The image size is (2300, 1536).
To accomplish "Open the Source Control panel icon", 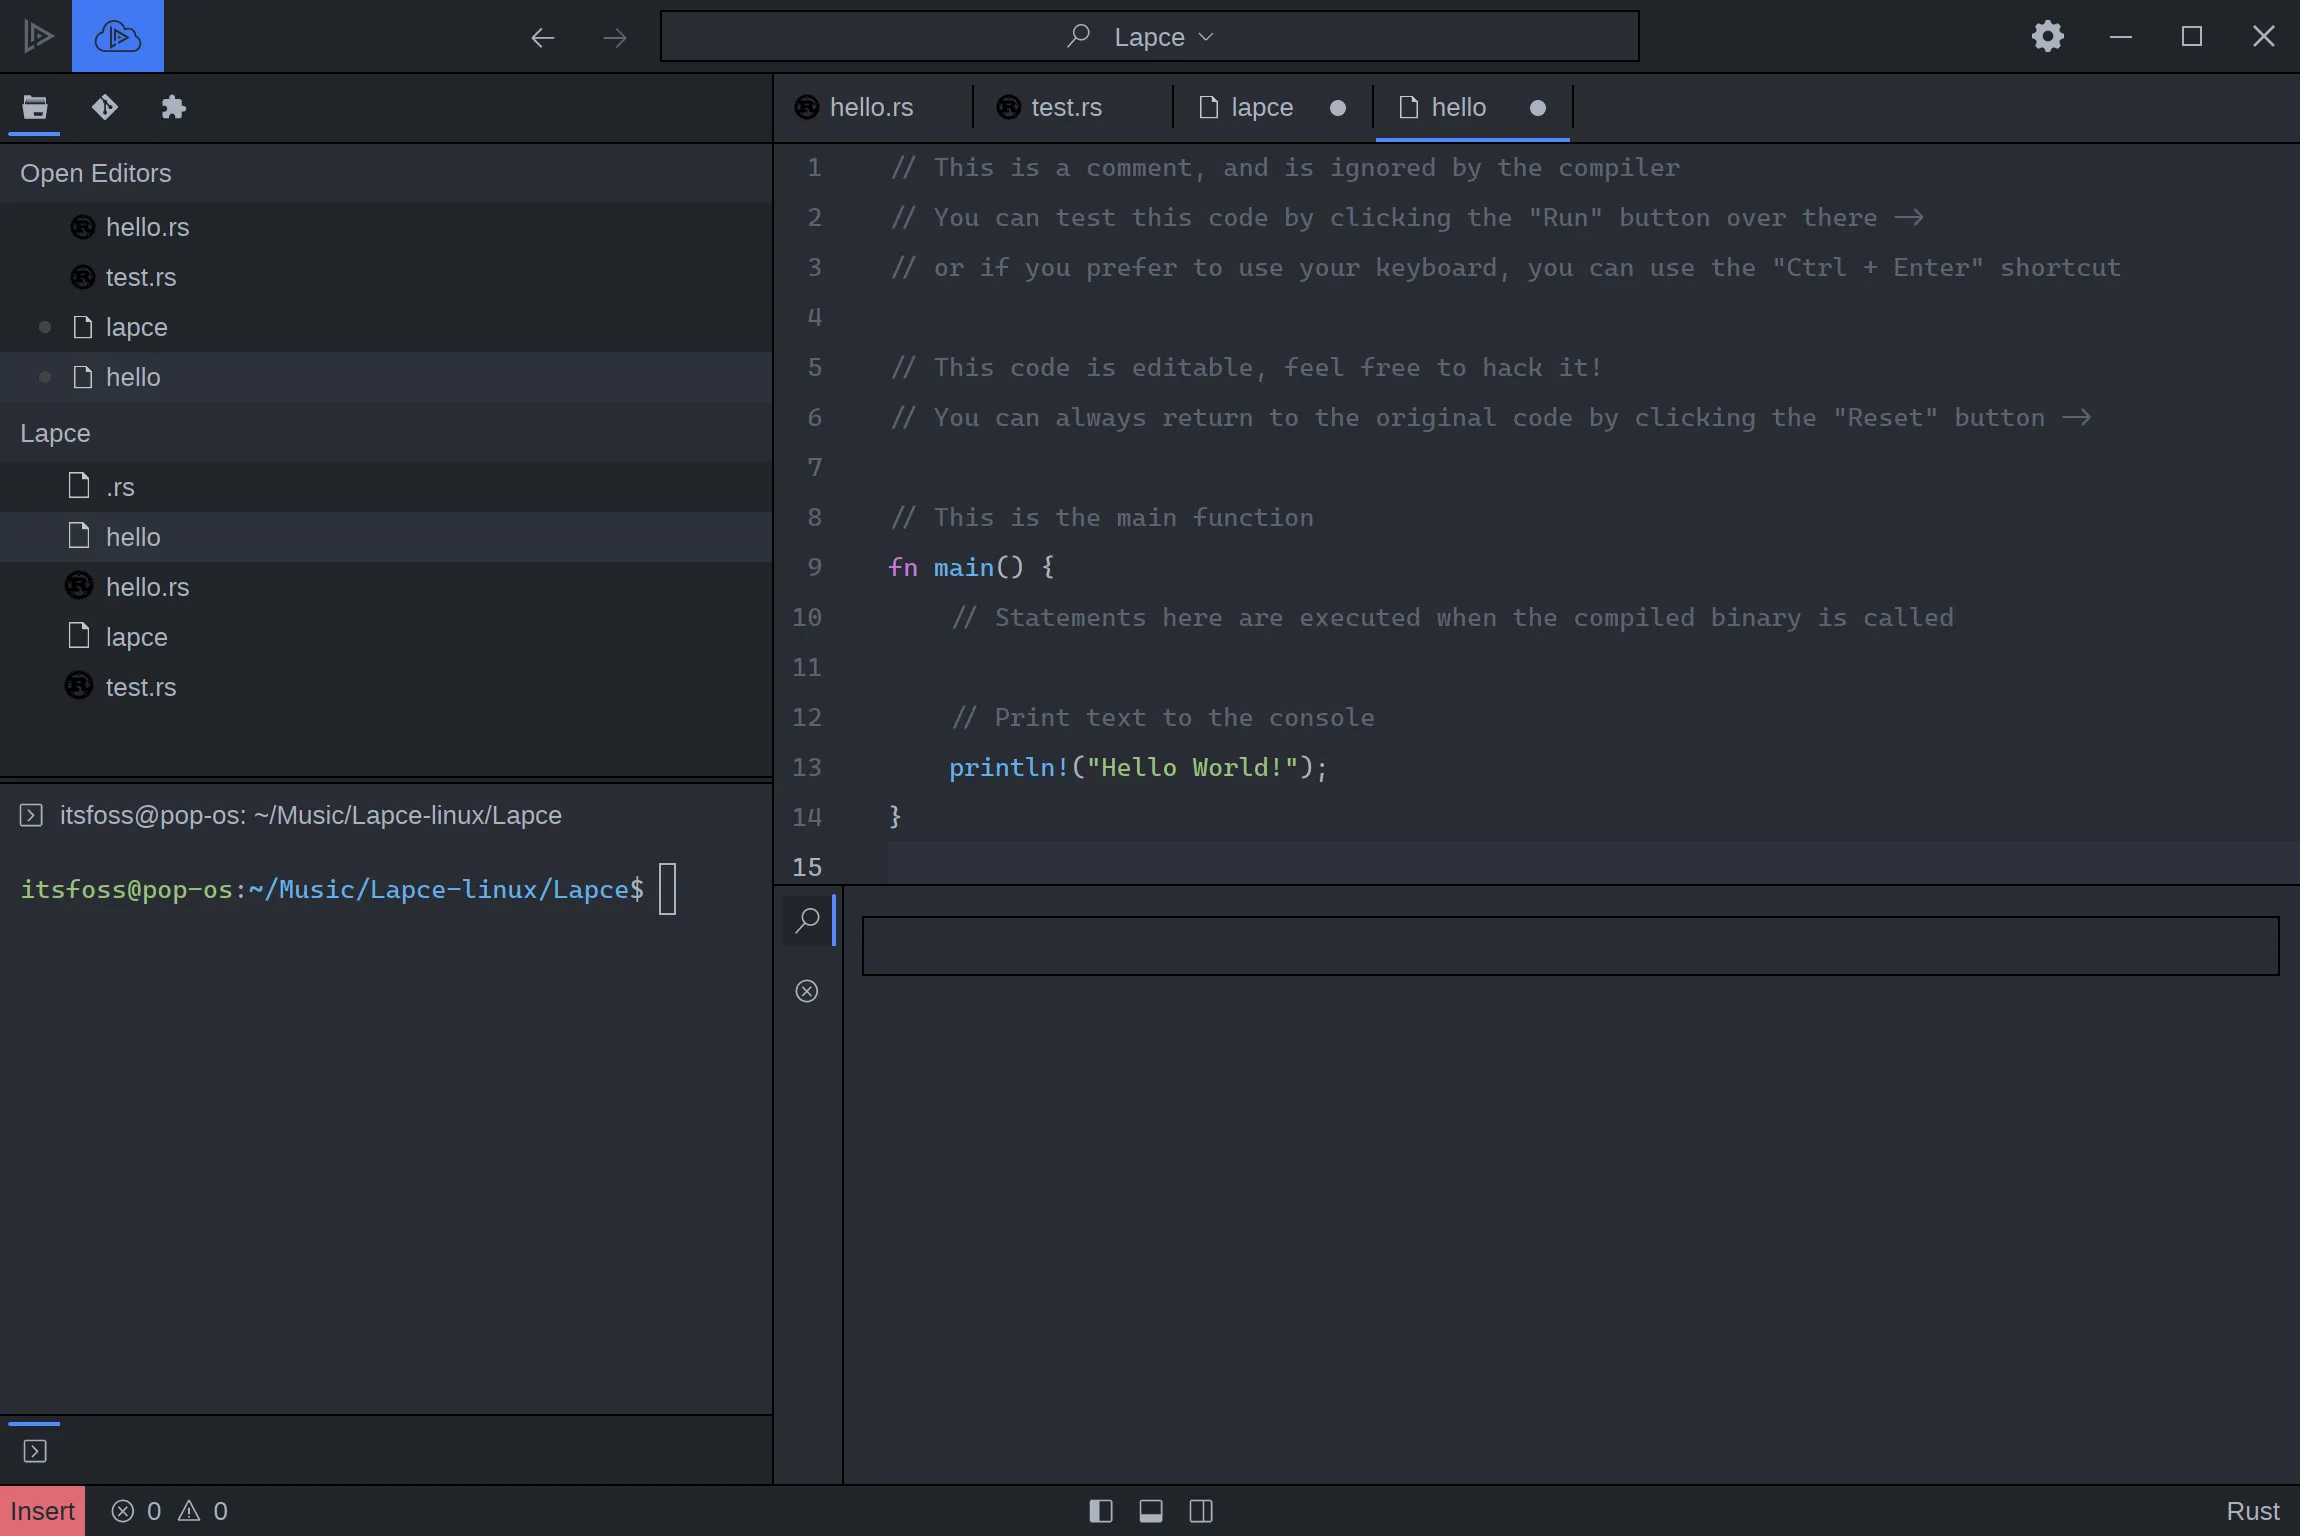I will 105,107.
